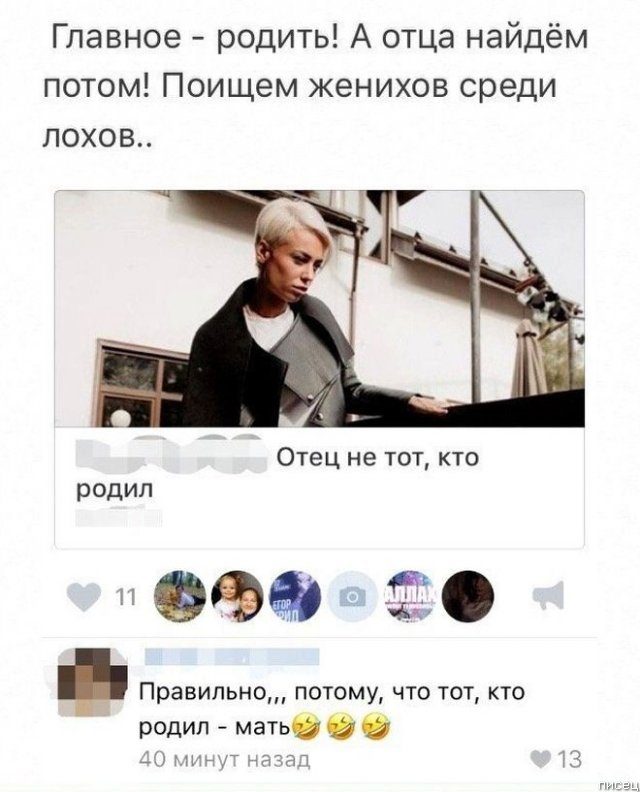This screenshot has width=640, height=792.
Task: Share the post via megaphone icon
Action: point(549,596)
